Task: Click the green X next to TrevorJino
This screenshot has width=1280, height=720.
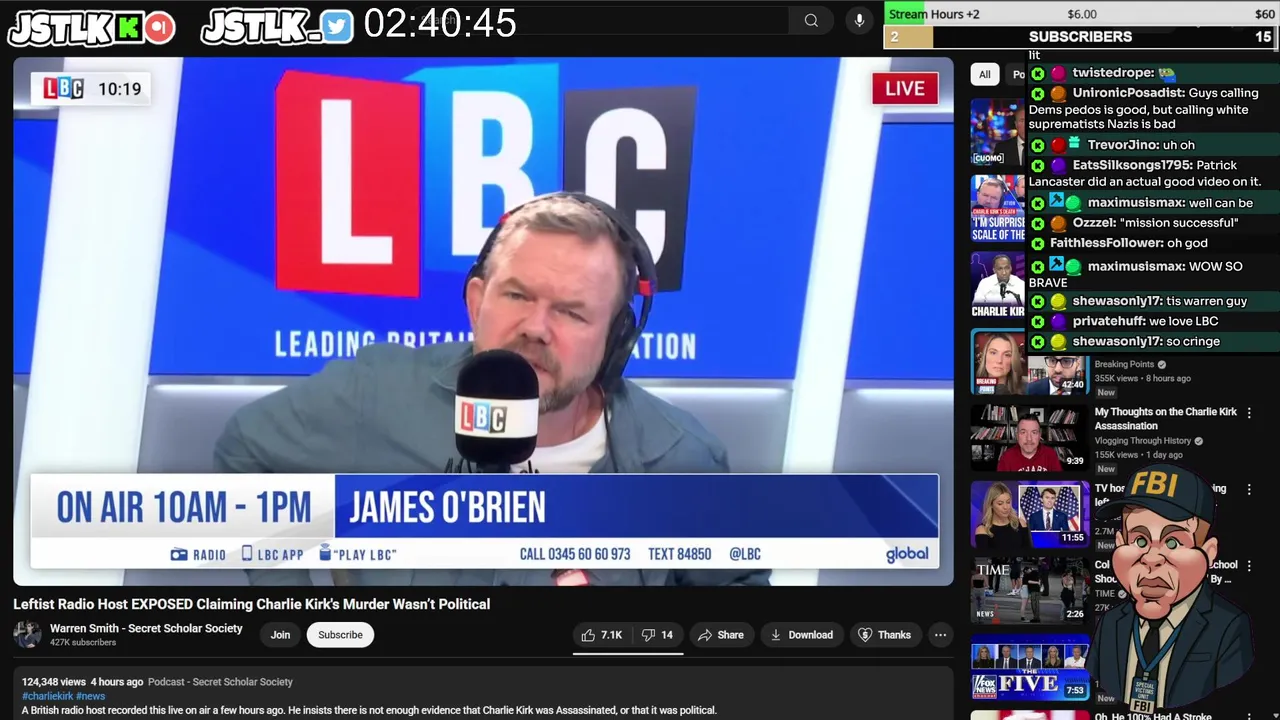Action: (1038, 145)
